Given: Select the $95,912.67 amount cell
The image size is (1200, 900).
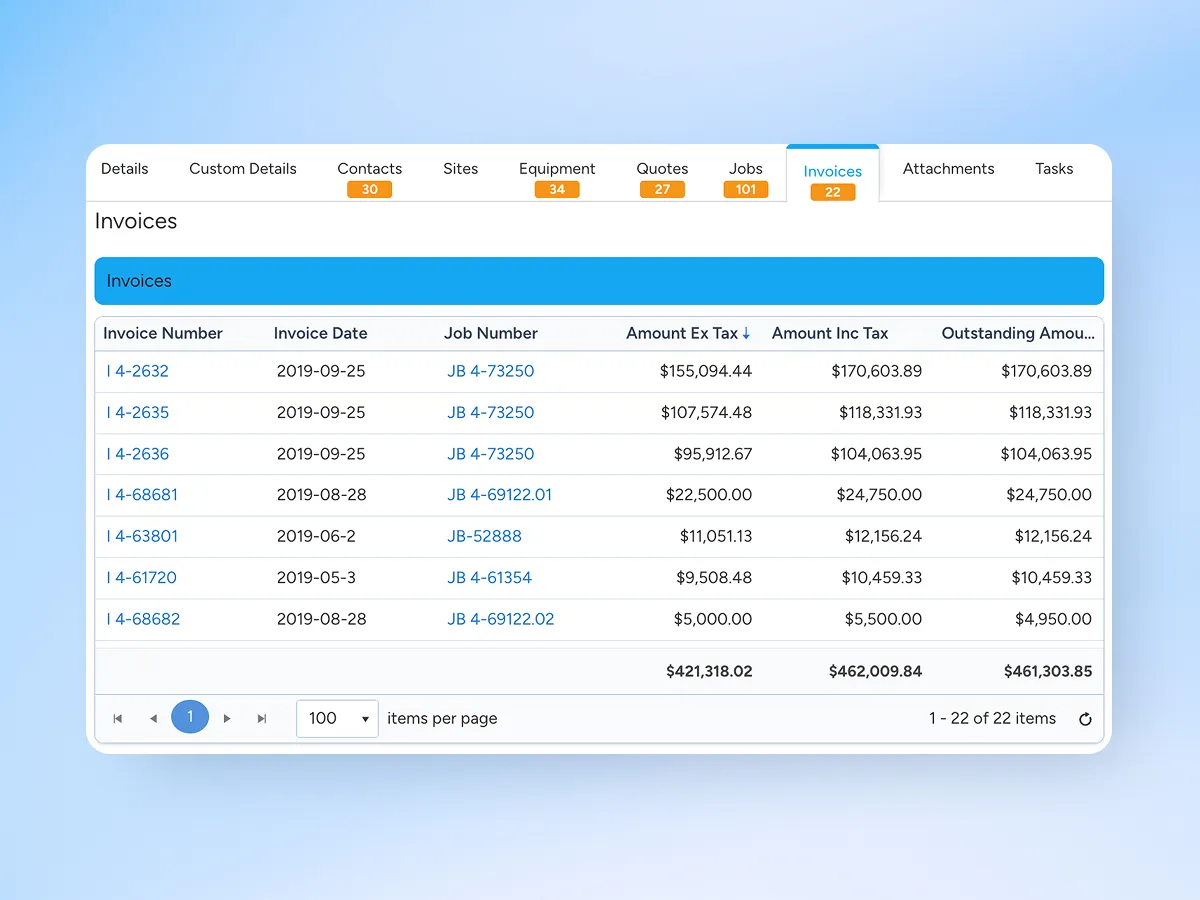Looking at the screenshot, I should pyautogui.click(x=713, y=454).
